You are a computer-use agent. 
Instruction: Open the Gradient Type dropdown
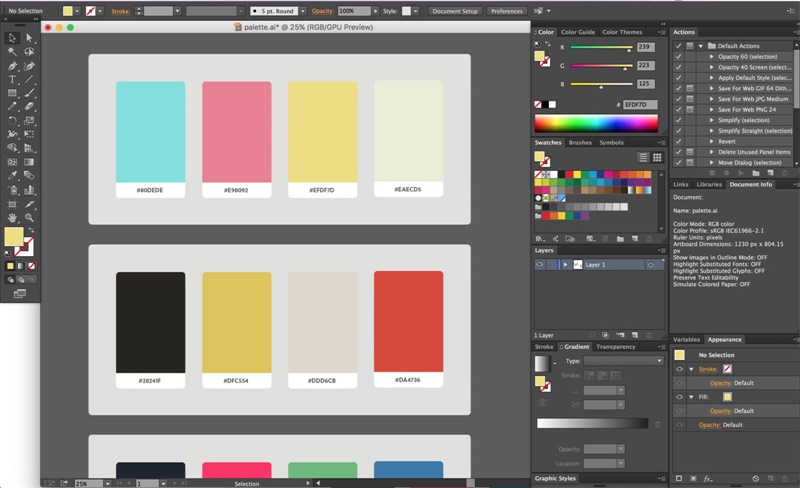click(x=624, y=361)
